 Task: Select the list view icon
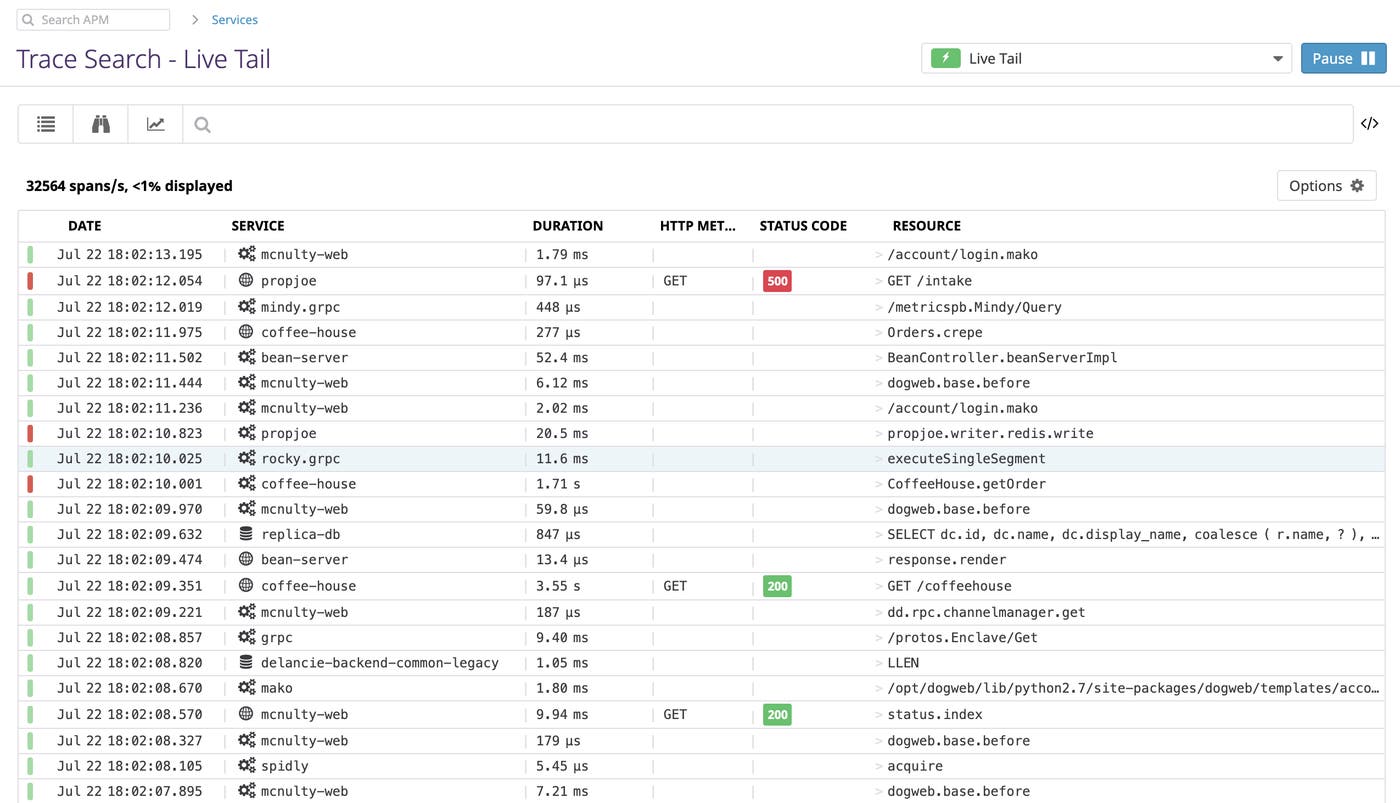pos(46,124)
